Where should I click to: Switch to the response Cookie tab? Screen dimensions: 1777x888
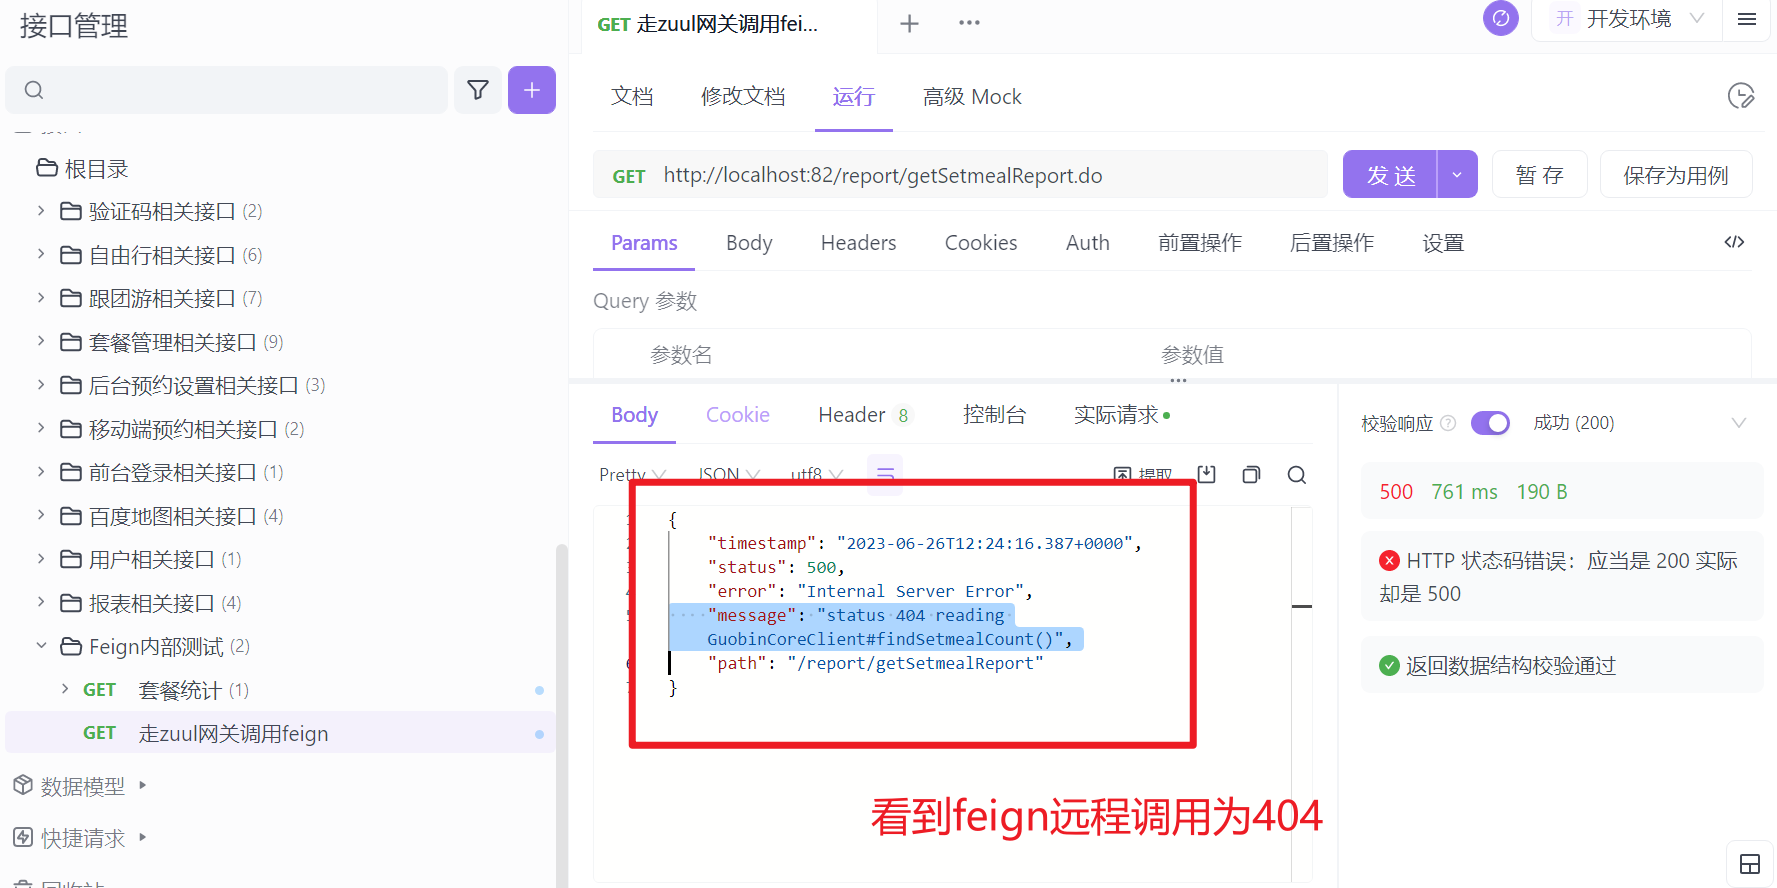click(x=738, y=415)
